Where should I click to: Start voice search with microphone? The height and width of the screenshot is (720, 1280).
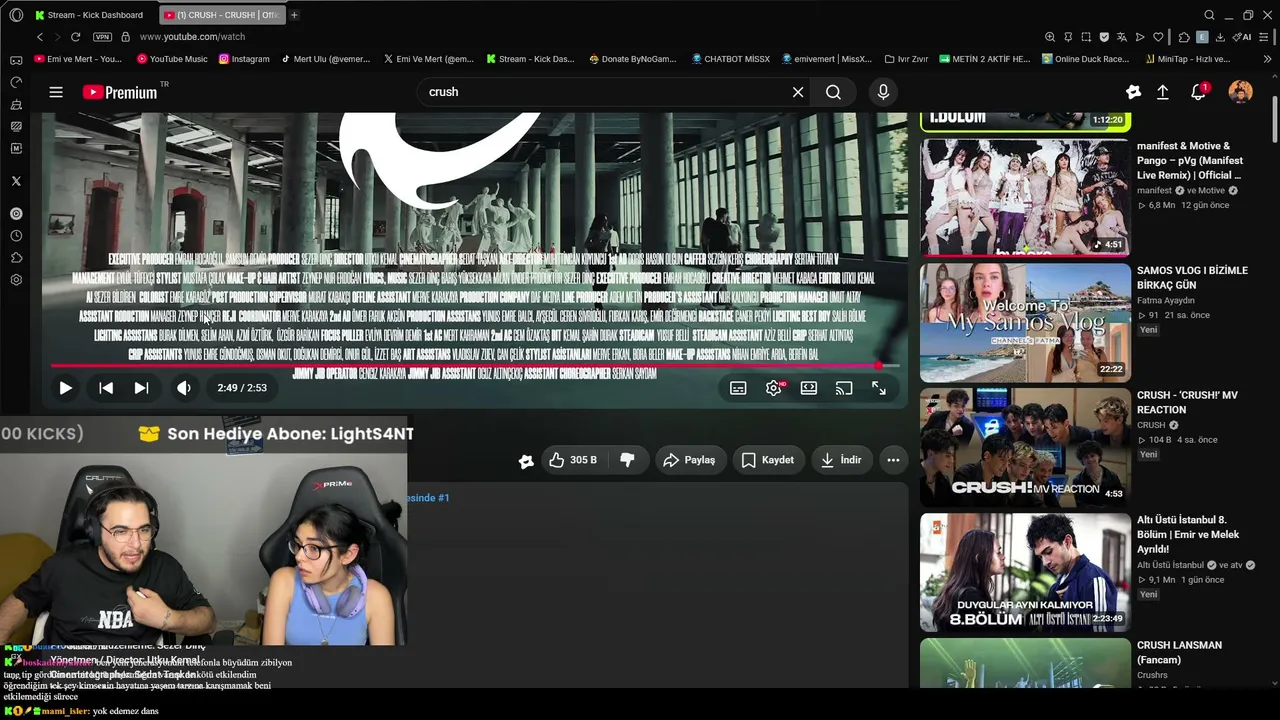click(883, 92)
